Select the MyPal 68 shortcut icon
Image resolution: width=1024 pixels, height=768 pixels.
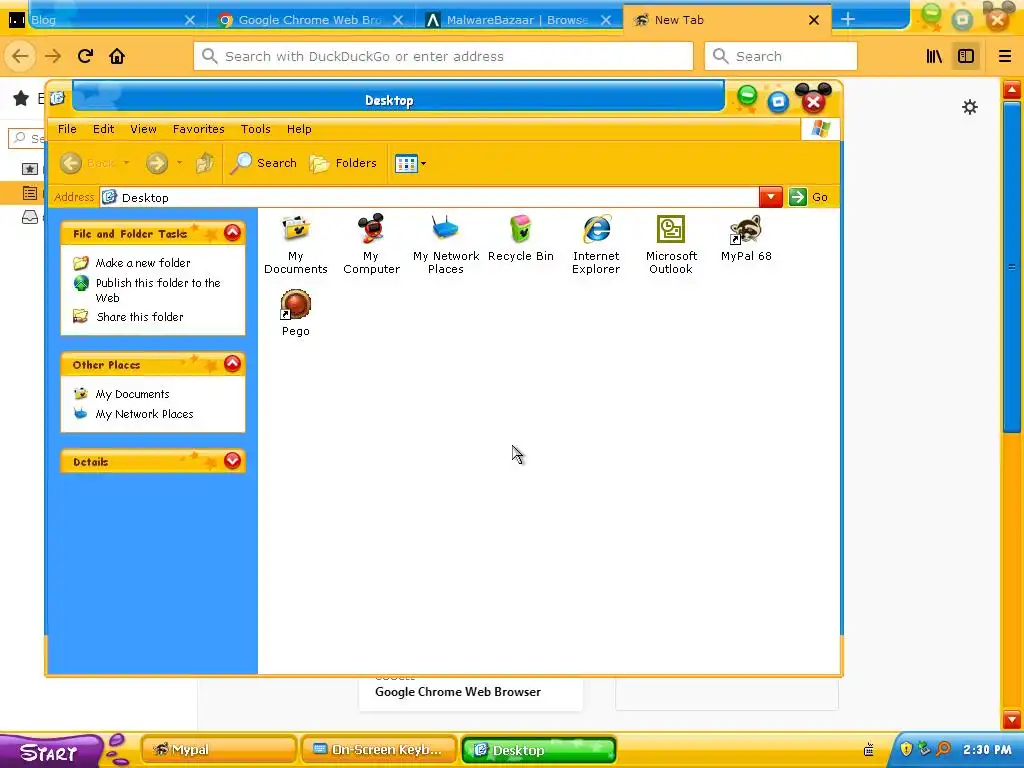click(746, 238)
